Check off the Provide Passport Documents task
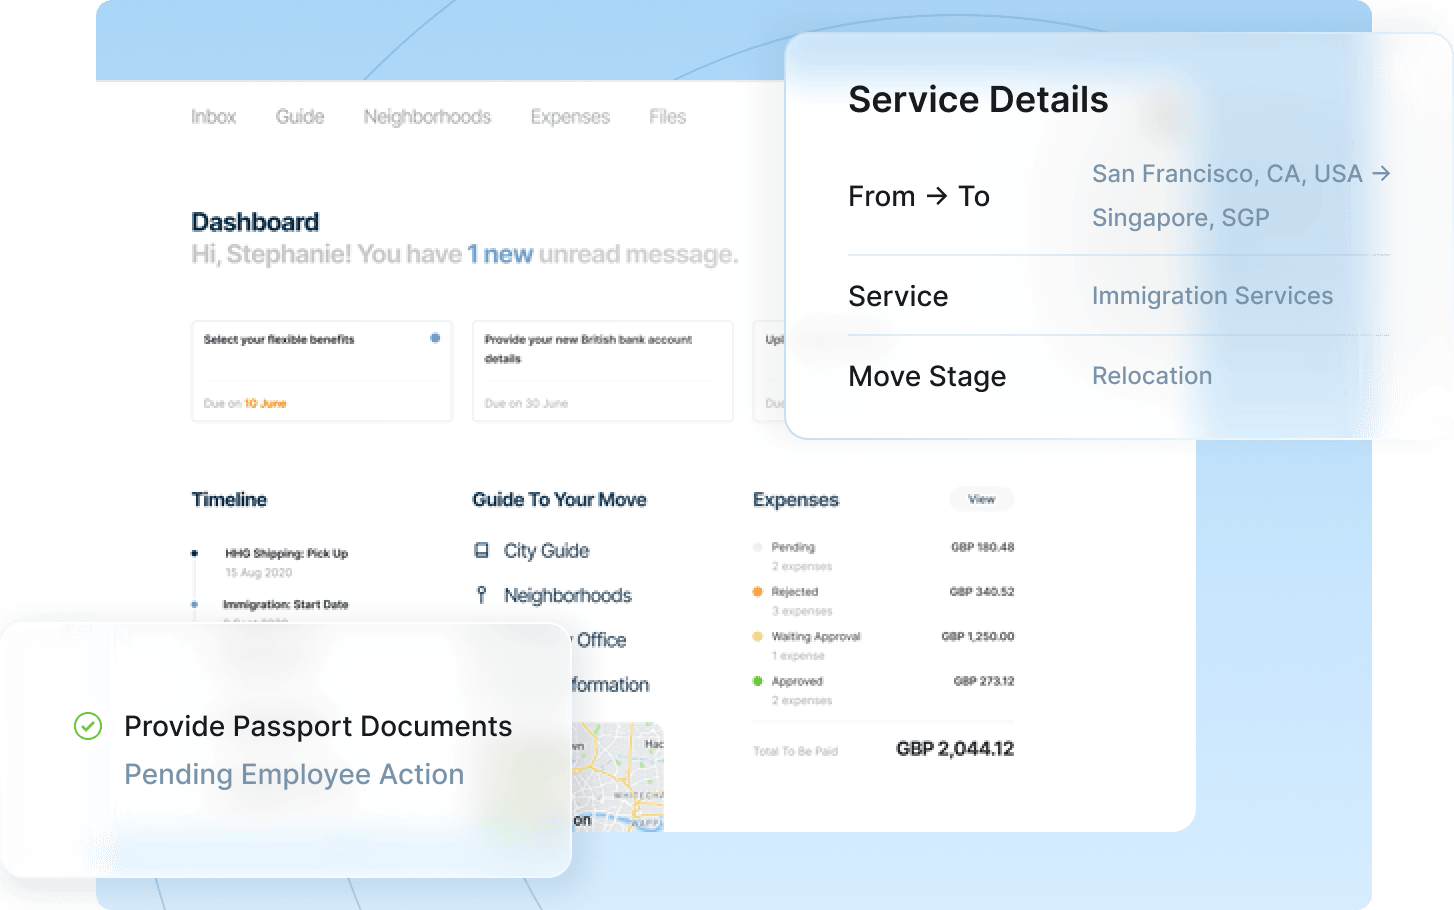 pyautogui.click(x=88, y=727)
